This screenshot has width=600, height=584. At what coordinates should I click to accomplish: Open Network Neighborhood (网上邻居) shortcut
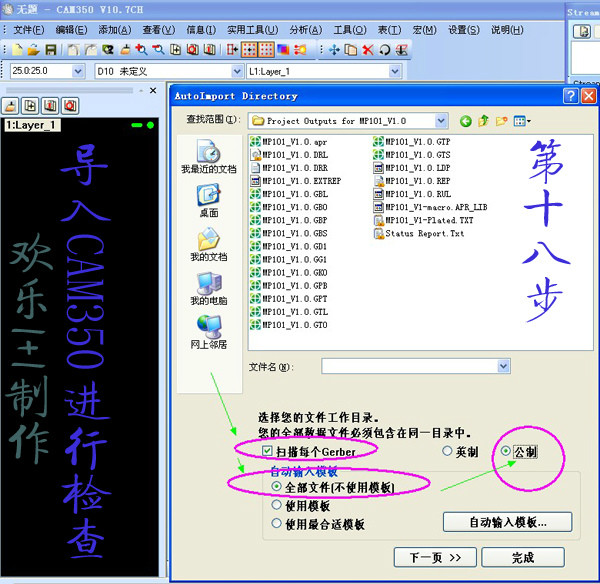[209, 332]
